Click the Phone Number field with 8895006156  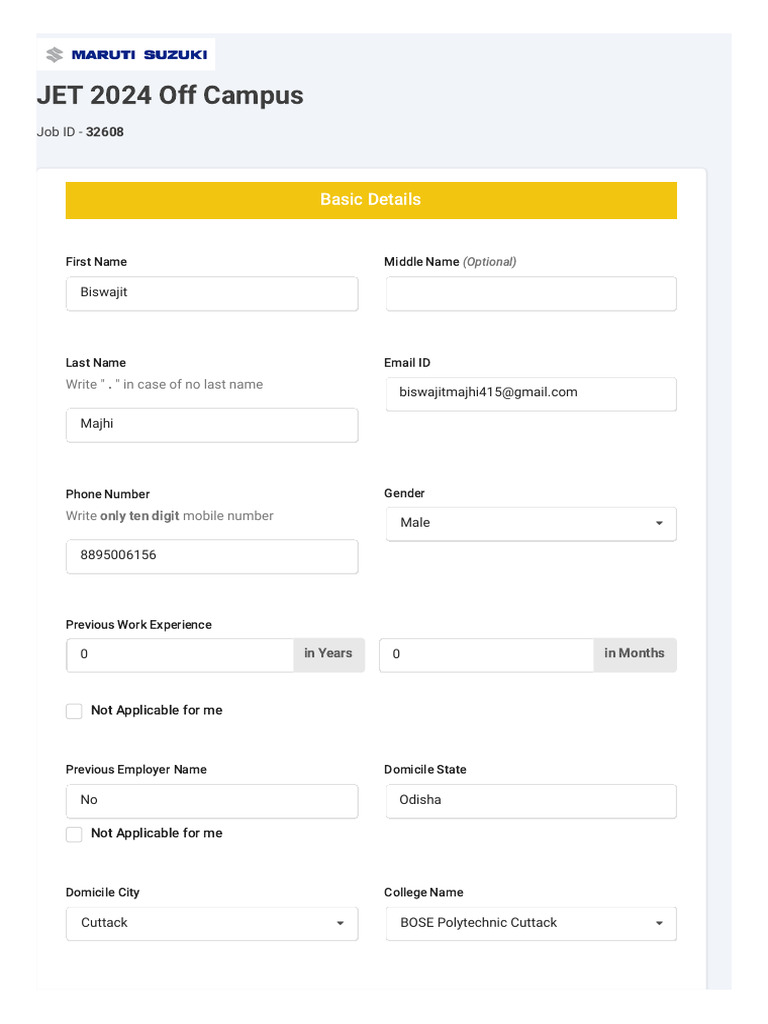coord(212,556)
